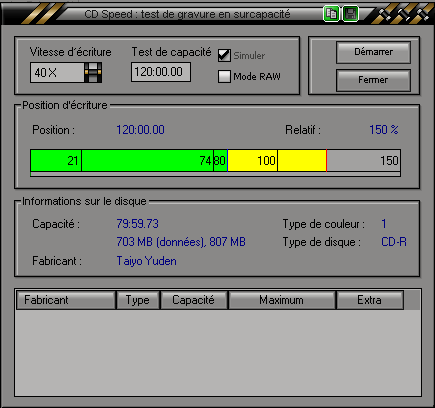435x408 pixels.
Task: Click the Type de disque label
Action: (322, 242)
